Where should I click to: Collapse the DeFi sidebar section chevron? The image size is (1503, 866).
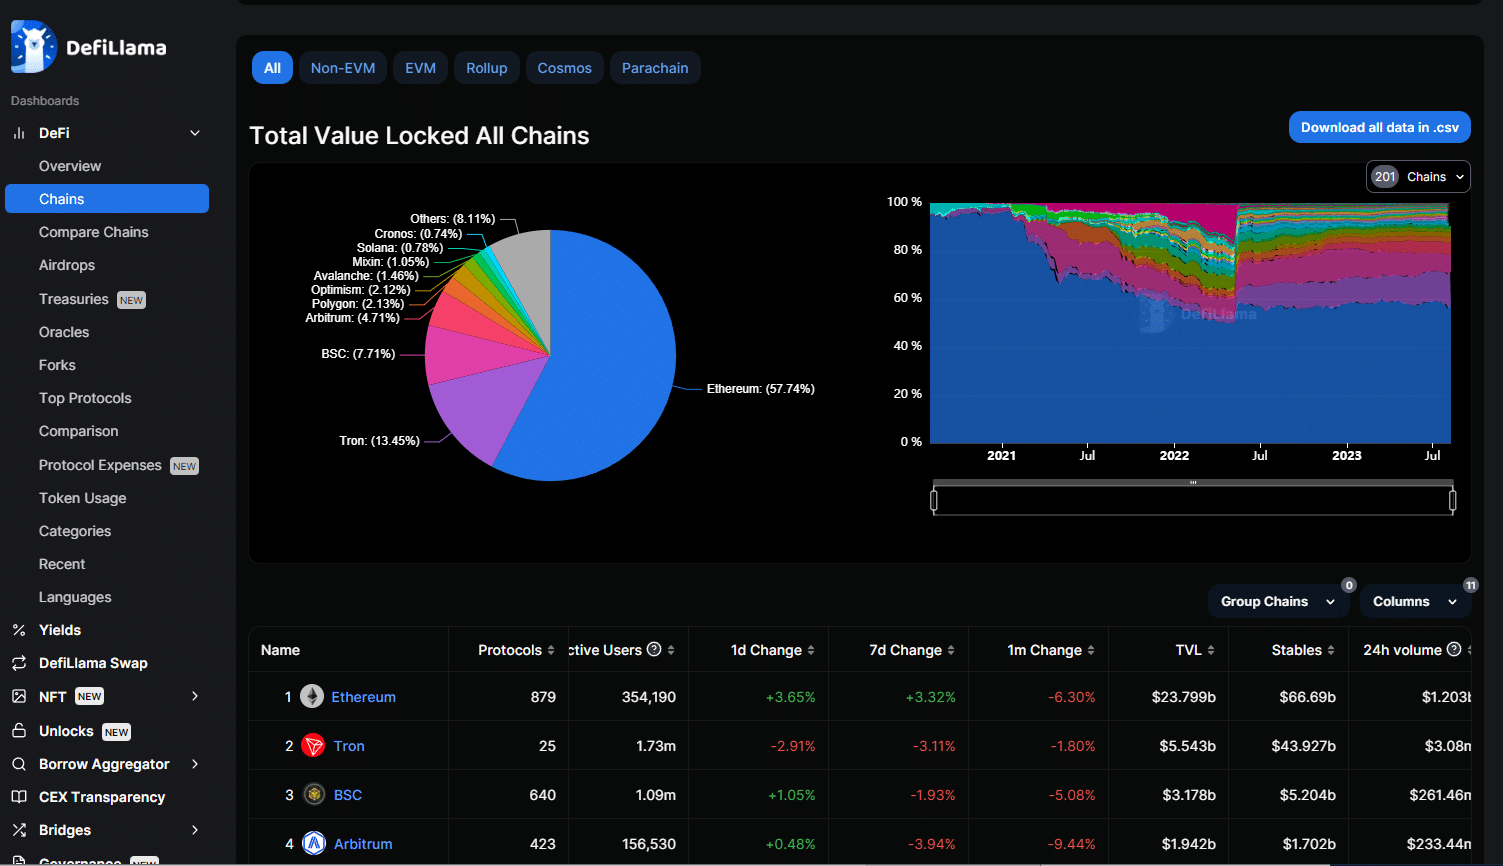click(195, 133)
